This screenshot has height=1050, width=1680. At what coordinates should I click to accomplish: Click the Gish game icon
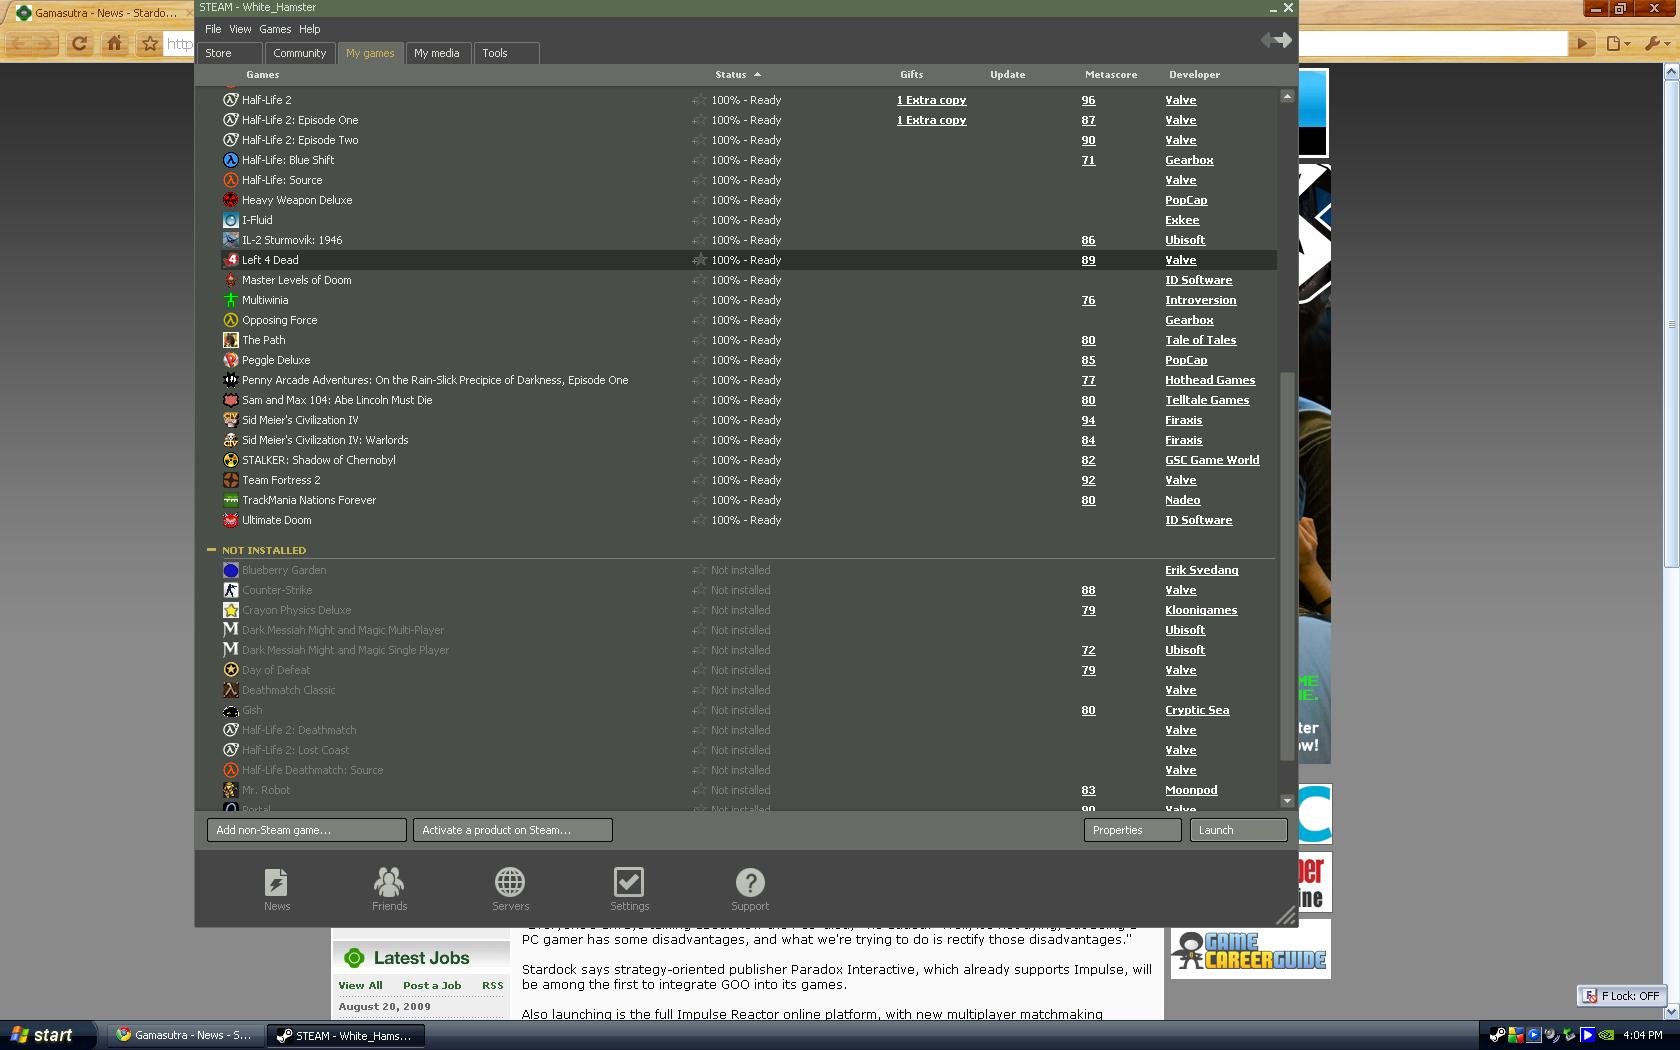pyautogui.click(x=231, y=710)
